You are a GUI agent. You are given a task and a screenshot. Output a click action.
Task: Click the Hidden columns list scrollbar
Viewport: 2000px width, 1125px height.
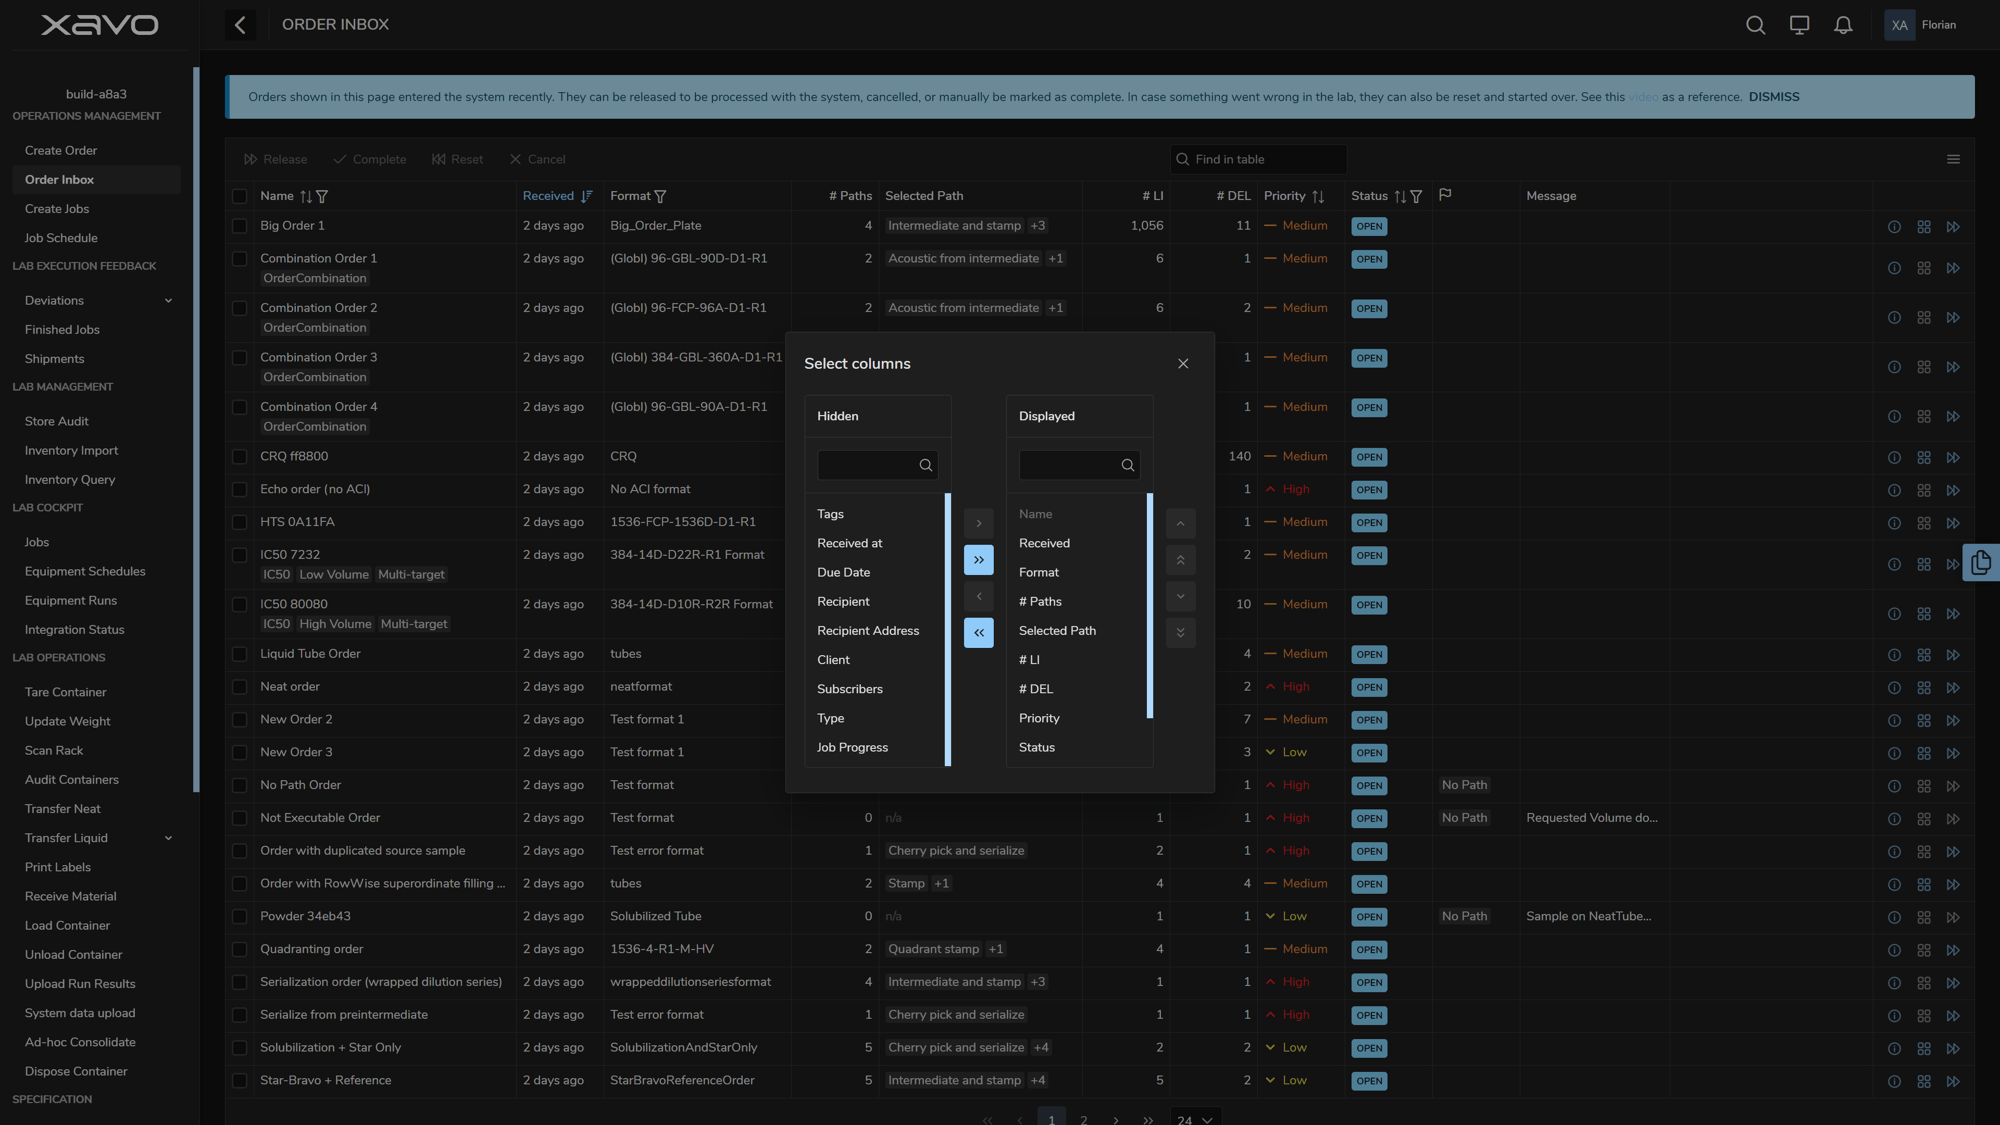[948, 630]
